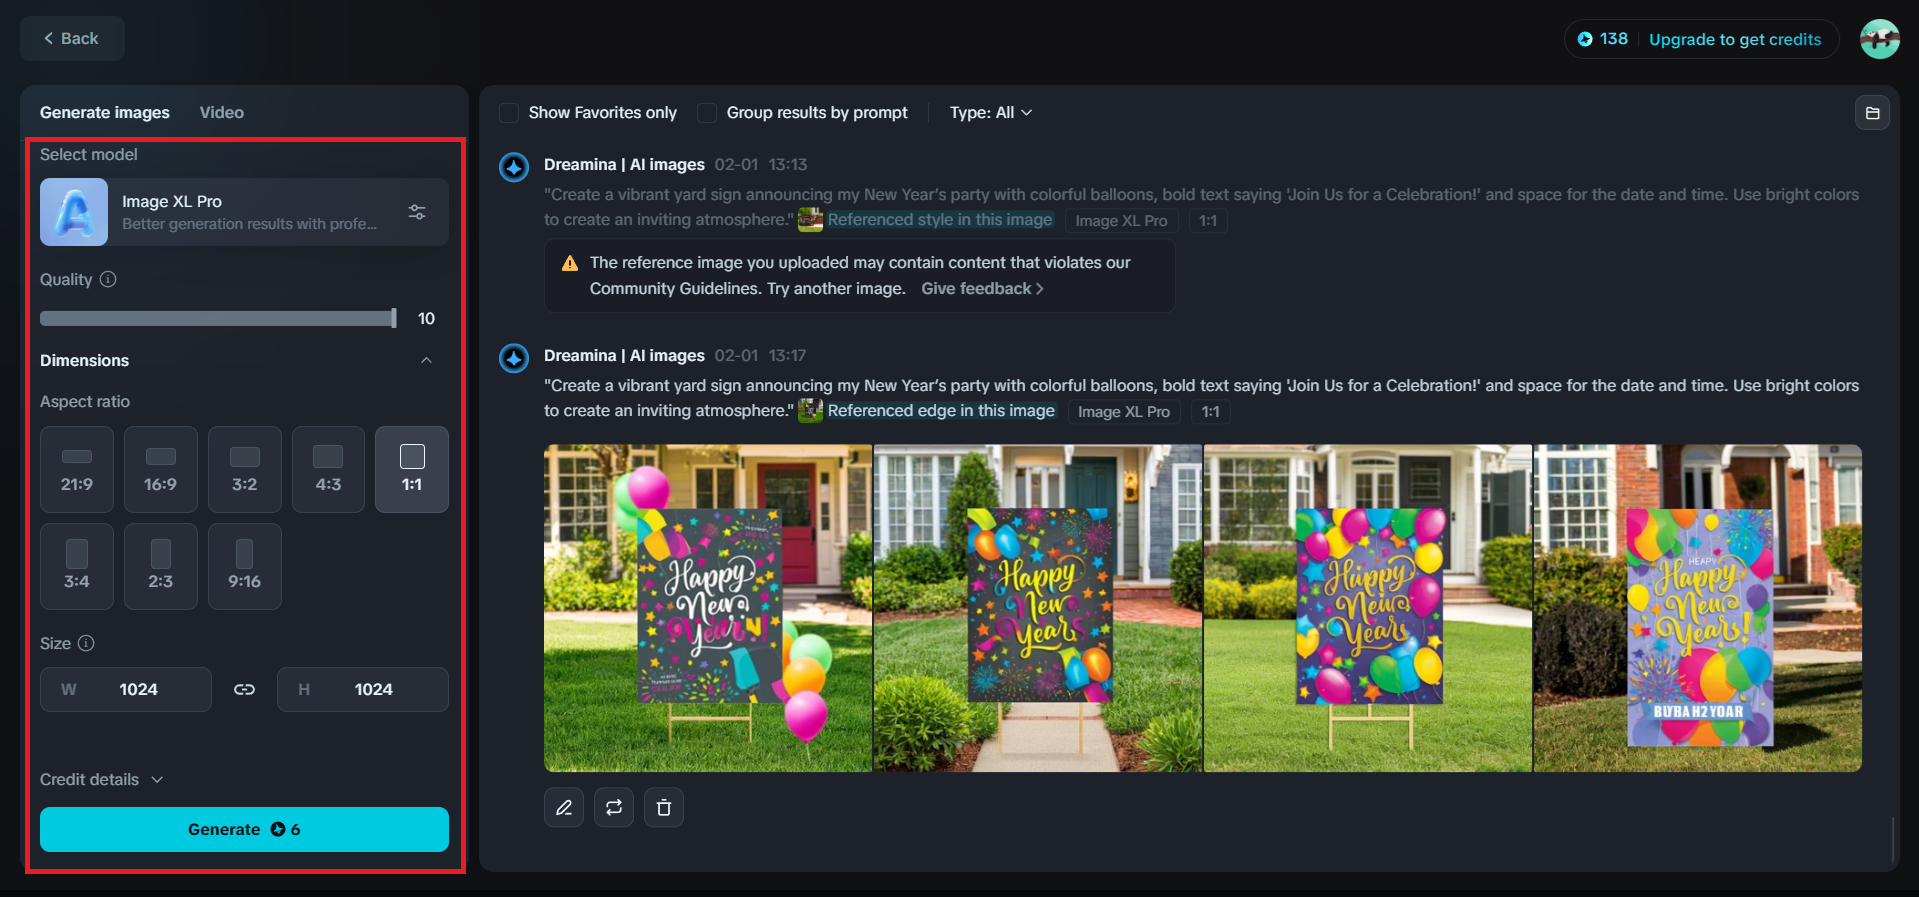The width and height of the screenshot is (1919, 897).
Task: Enable Show Favorites only checkbox
Action: (x=509, y=113)
